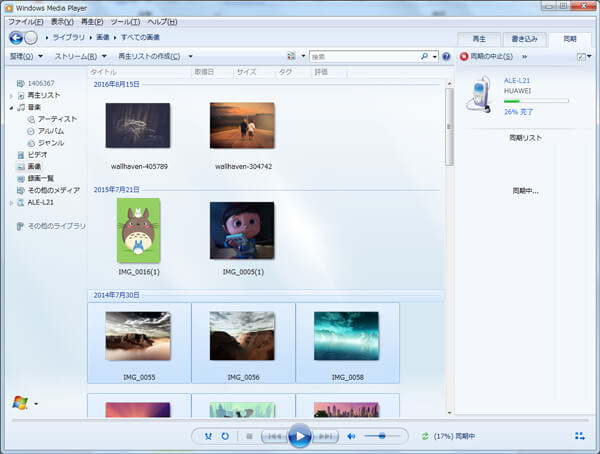Select アルバム in the library tree

[51, 131]
